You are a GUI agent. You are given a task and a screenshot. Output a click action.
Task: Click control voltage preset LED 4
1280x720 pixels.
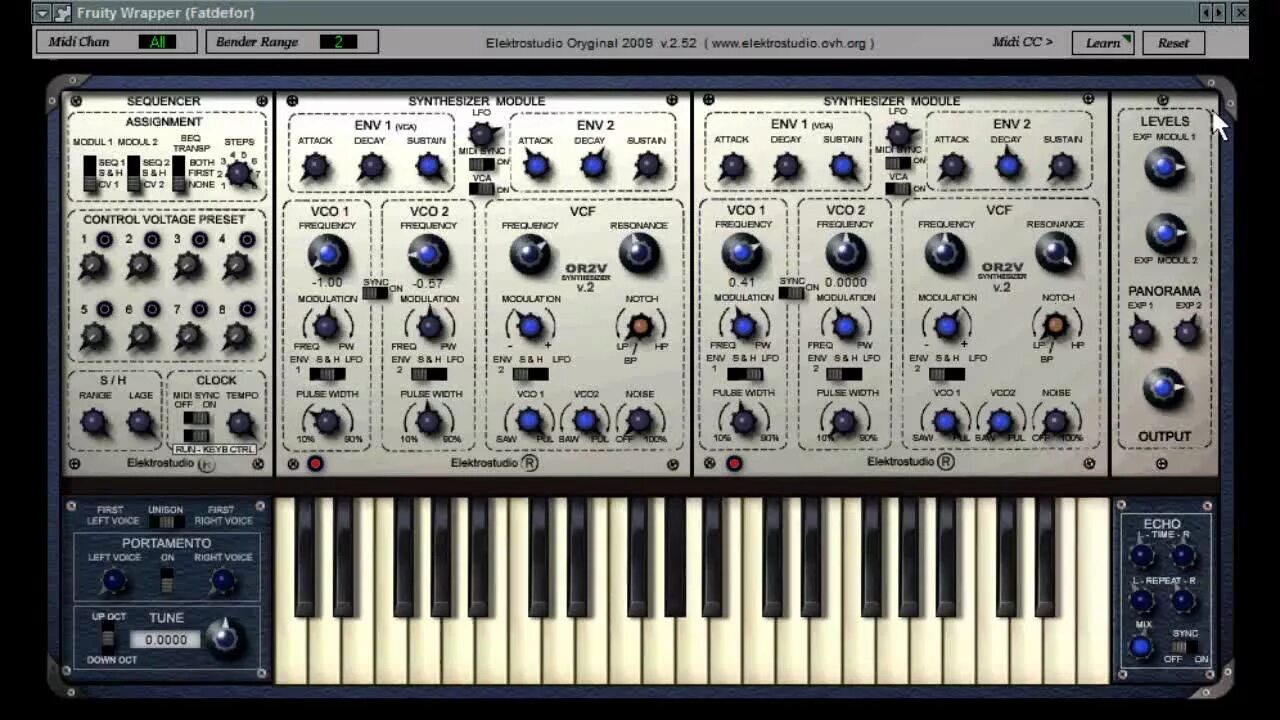[246, 240]
